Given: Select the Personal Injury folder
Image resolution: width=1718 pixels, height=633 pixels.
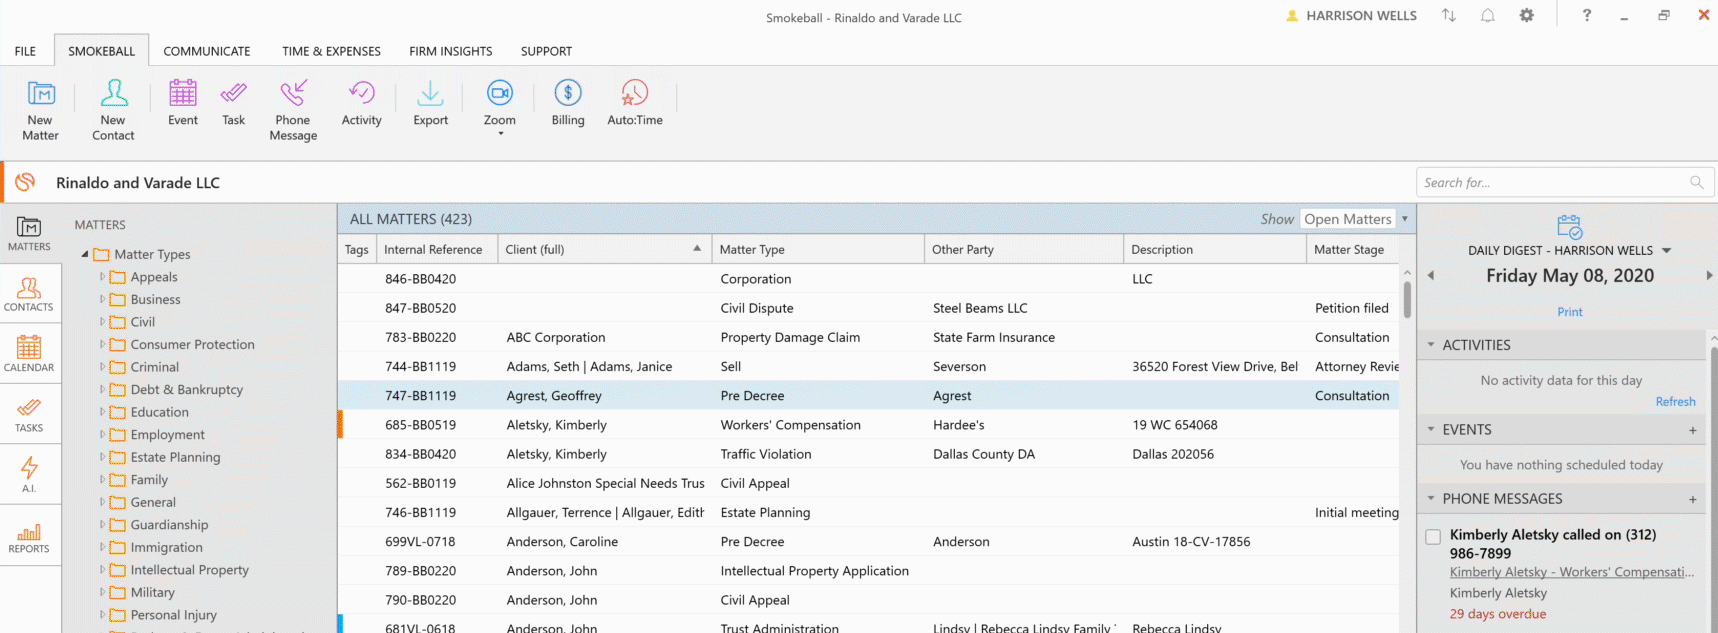Looking at the screenshot, I should [173, 615].
